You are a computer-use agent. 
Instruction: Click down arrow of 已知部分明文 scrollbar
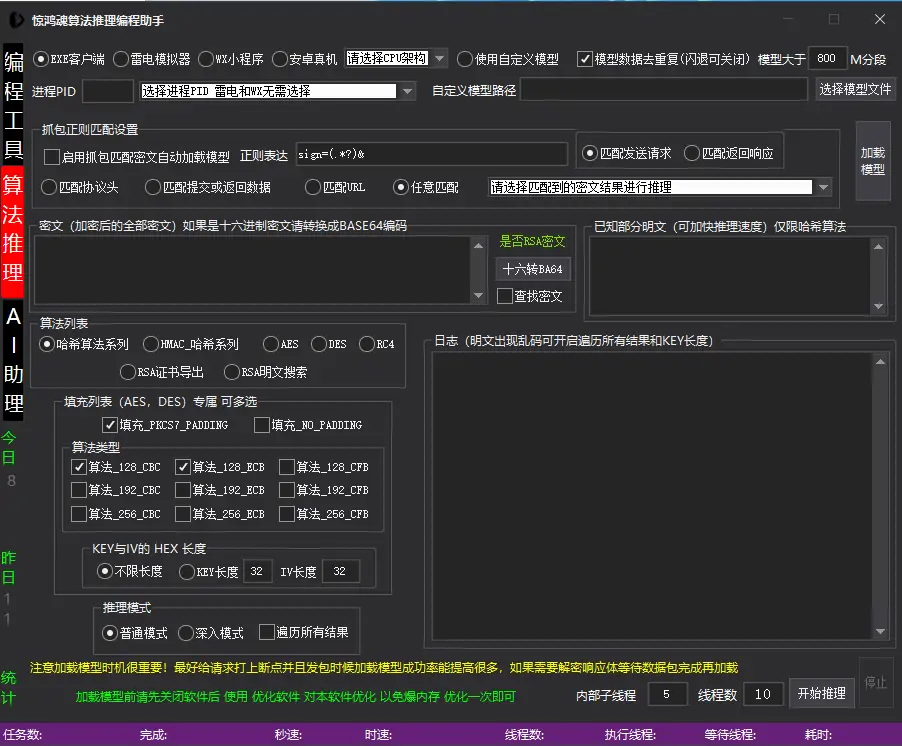878,307
